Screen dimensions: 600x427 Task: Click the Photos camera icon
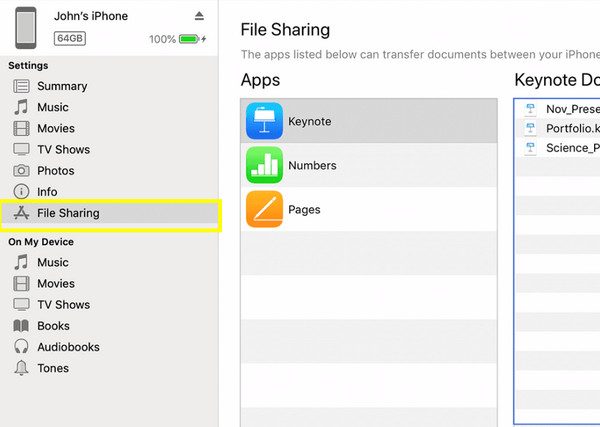21,170
